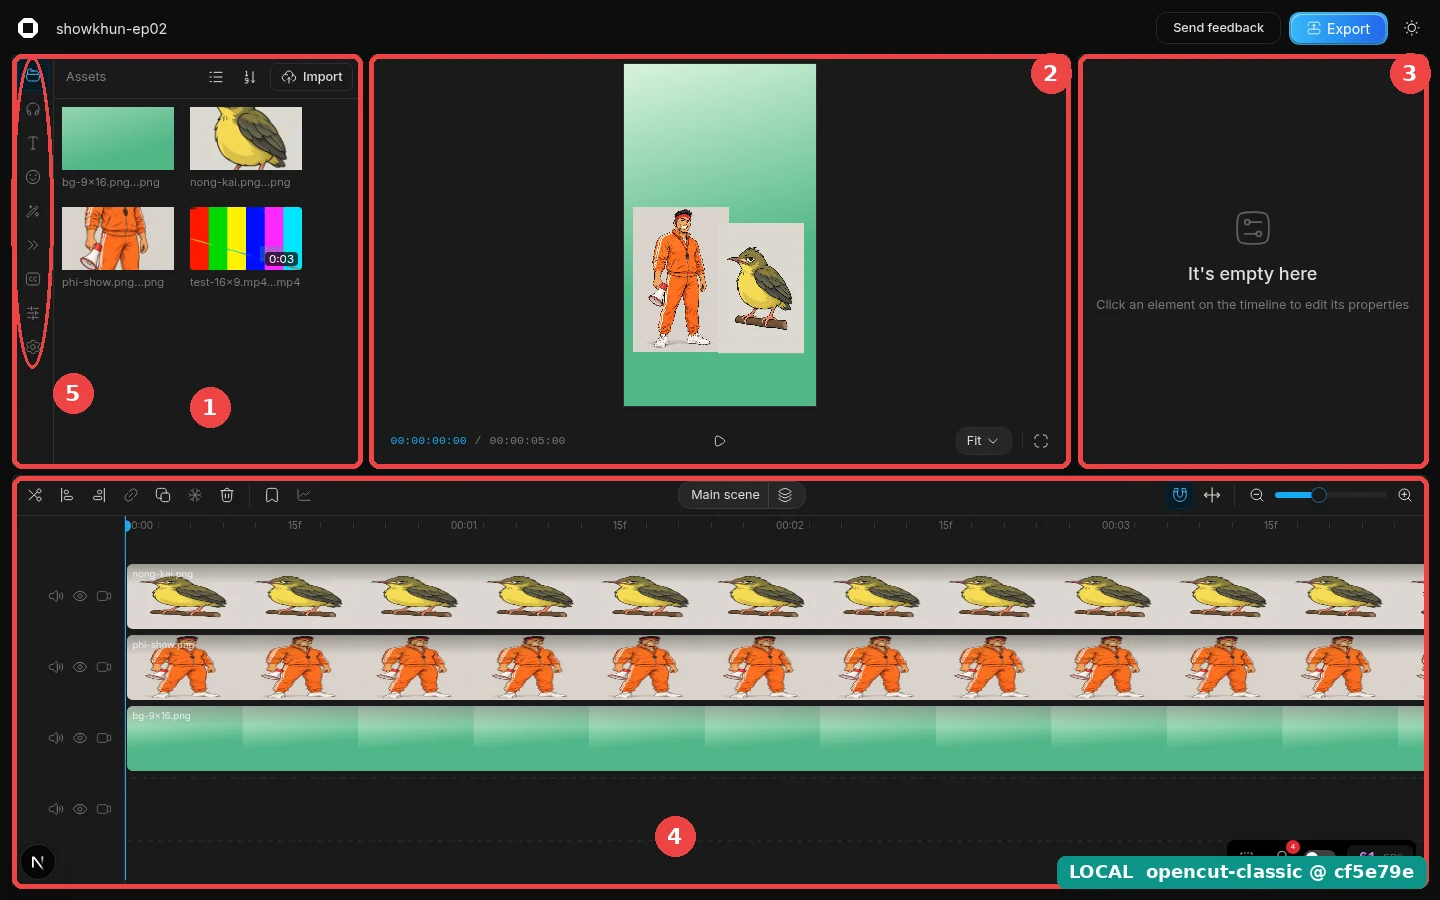Play the preview video
Viewport: 1440px width, 900px height.
(719, 441)
